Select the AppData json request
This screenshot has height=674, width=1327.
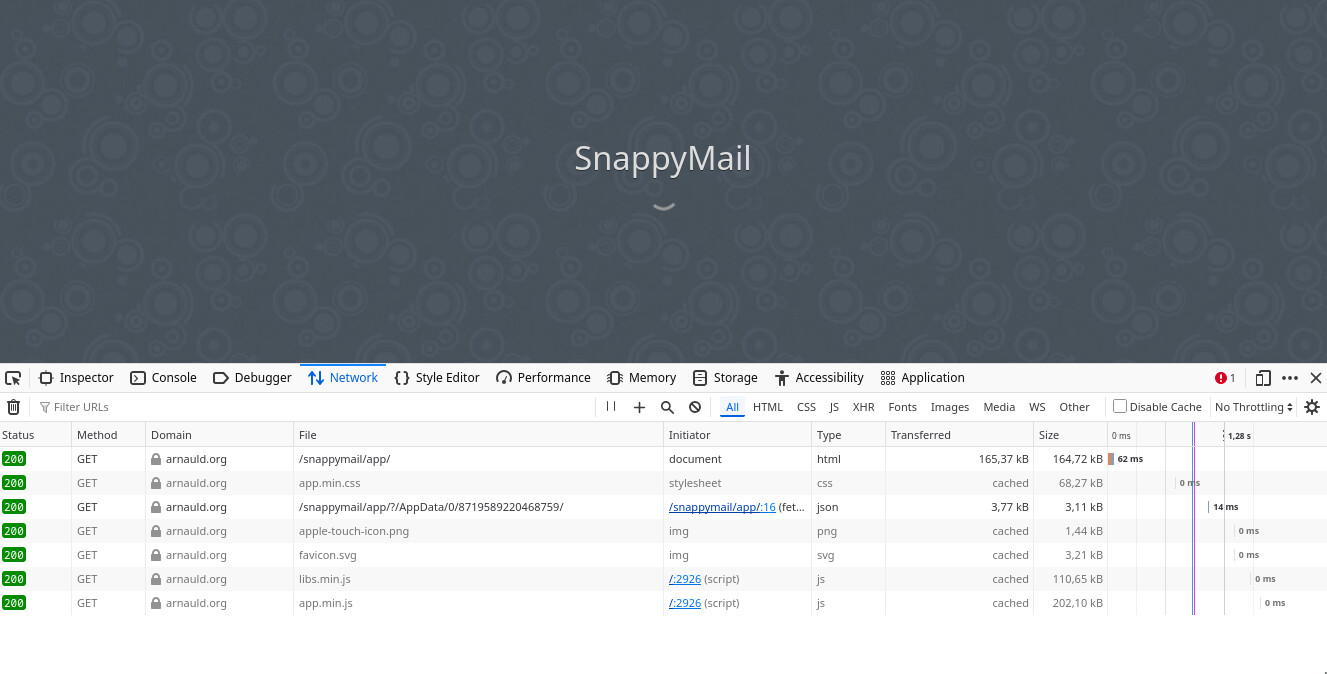(663, 507)
